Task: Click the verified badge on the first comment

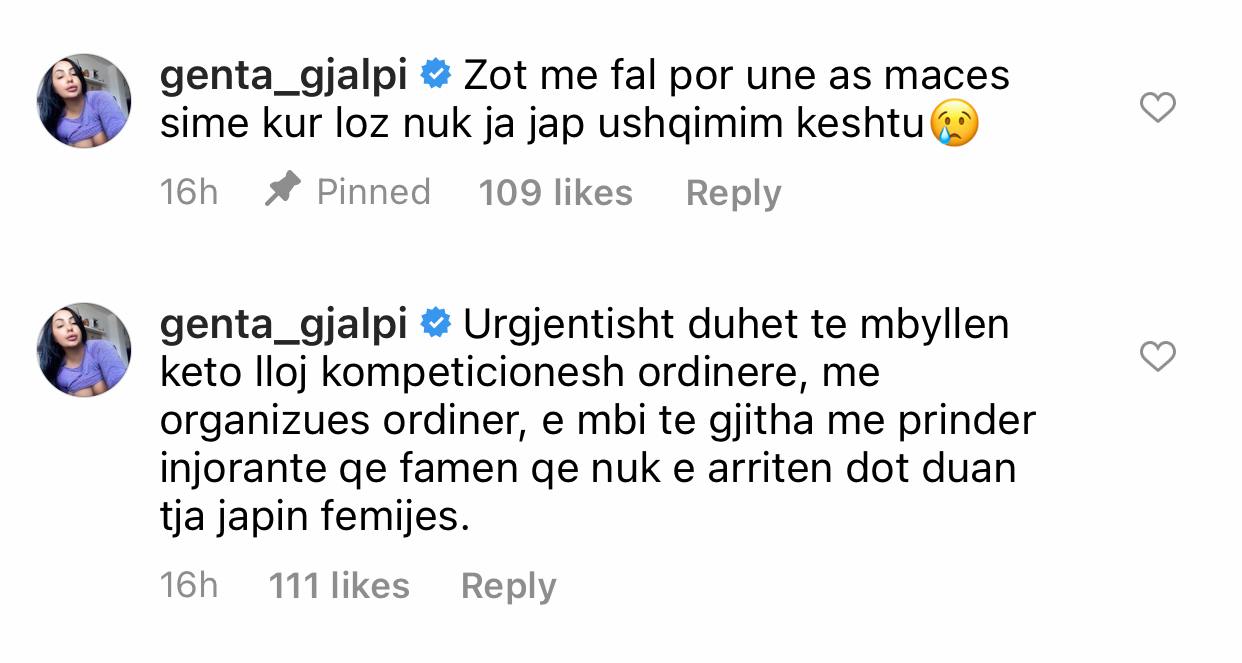Action: click(x=435, y=75)
